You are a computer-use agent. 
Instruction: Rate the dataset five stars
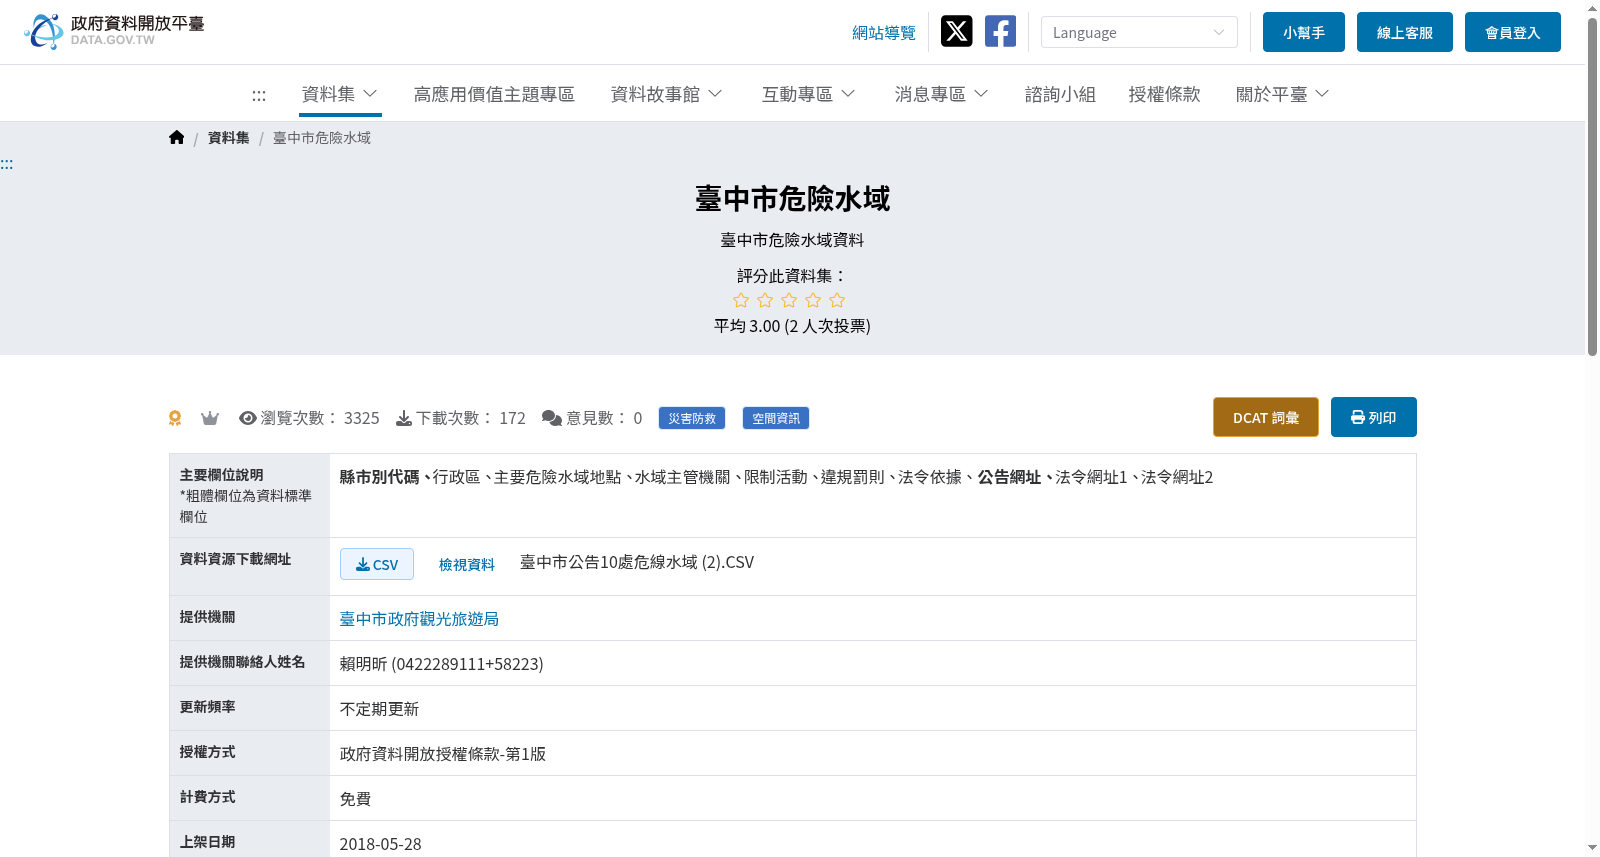click(837, 300)
